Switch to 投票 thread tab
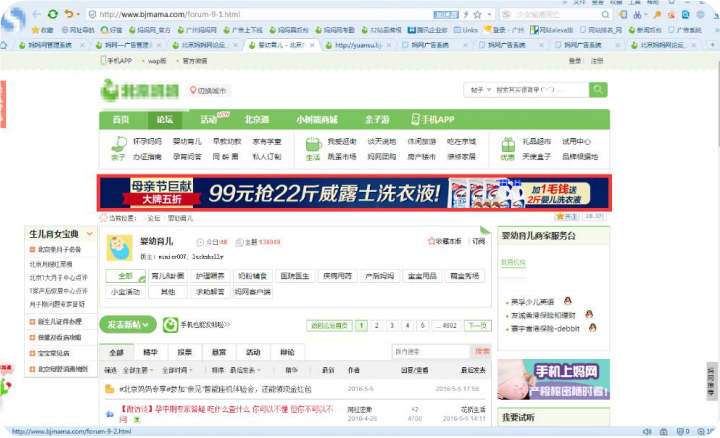This screenshot has width=720, height=438. [185, 352]
